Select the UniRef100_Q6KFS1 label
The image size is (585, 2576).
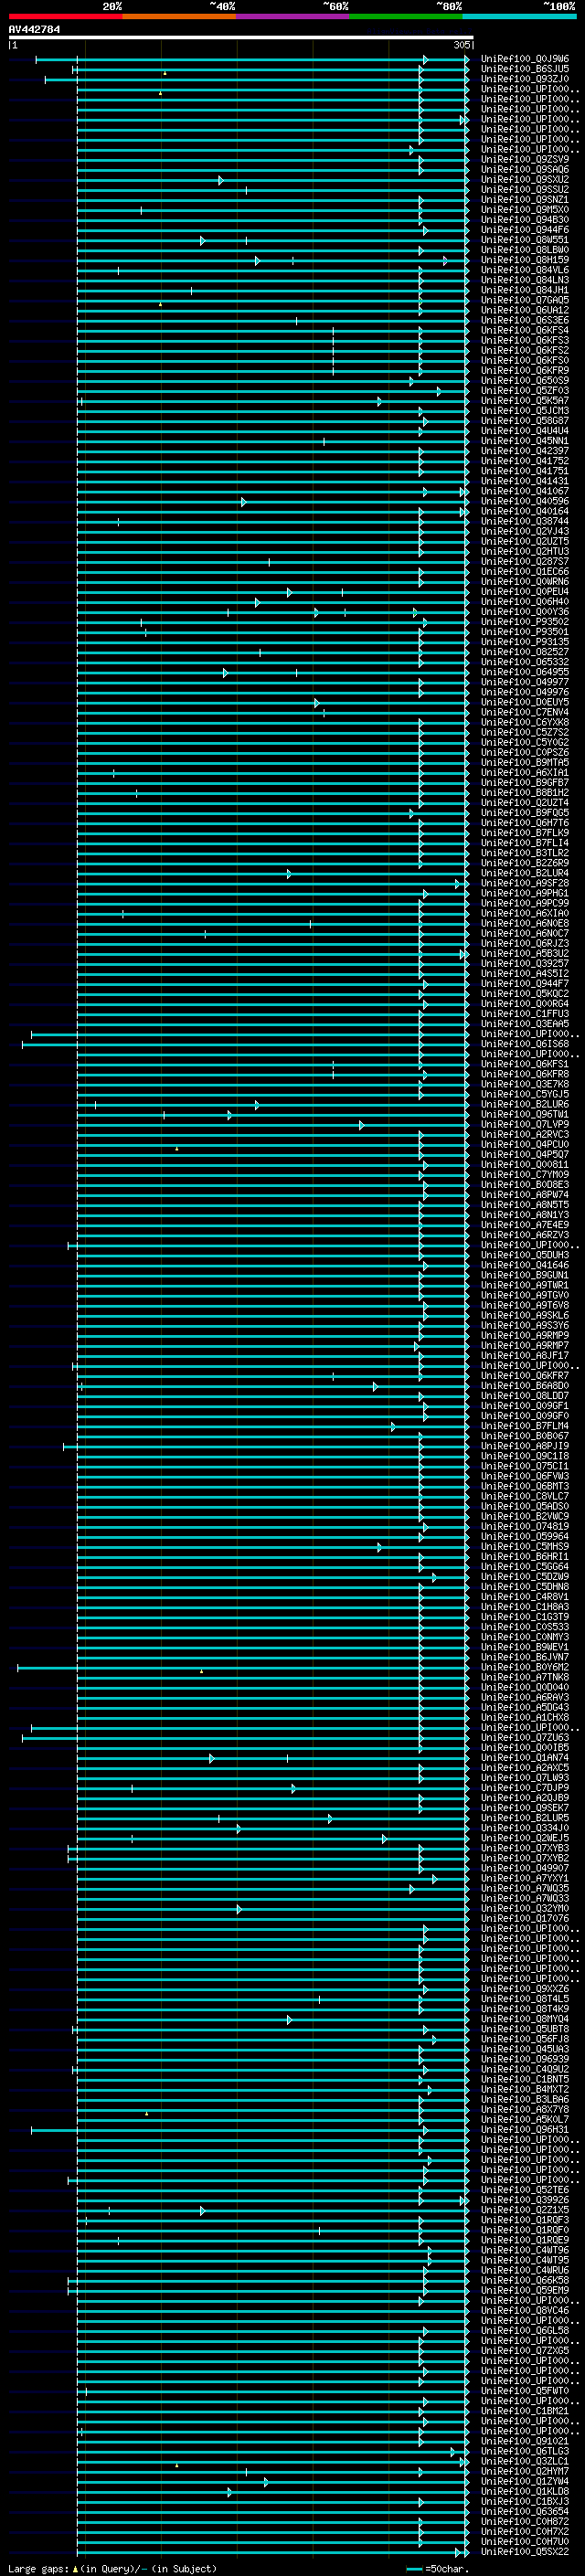tap(525, 1064)
